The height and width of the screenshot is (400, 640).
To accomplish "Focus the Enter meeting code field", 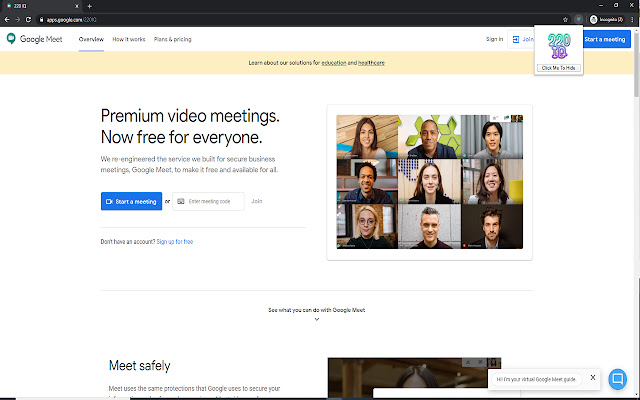I will [x=208, y=201].
